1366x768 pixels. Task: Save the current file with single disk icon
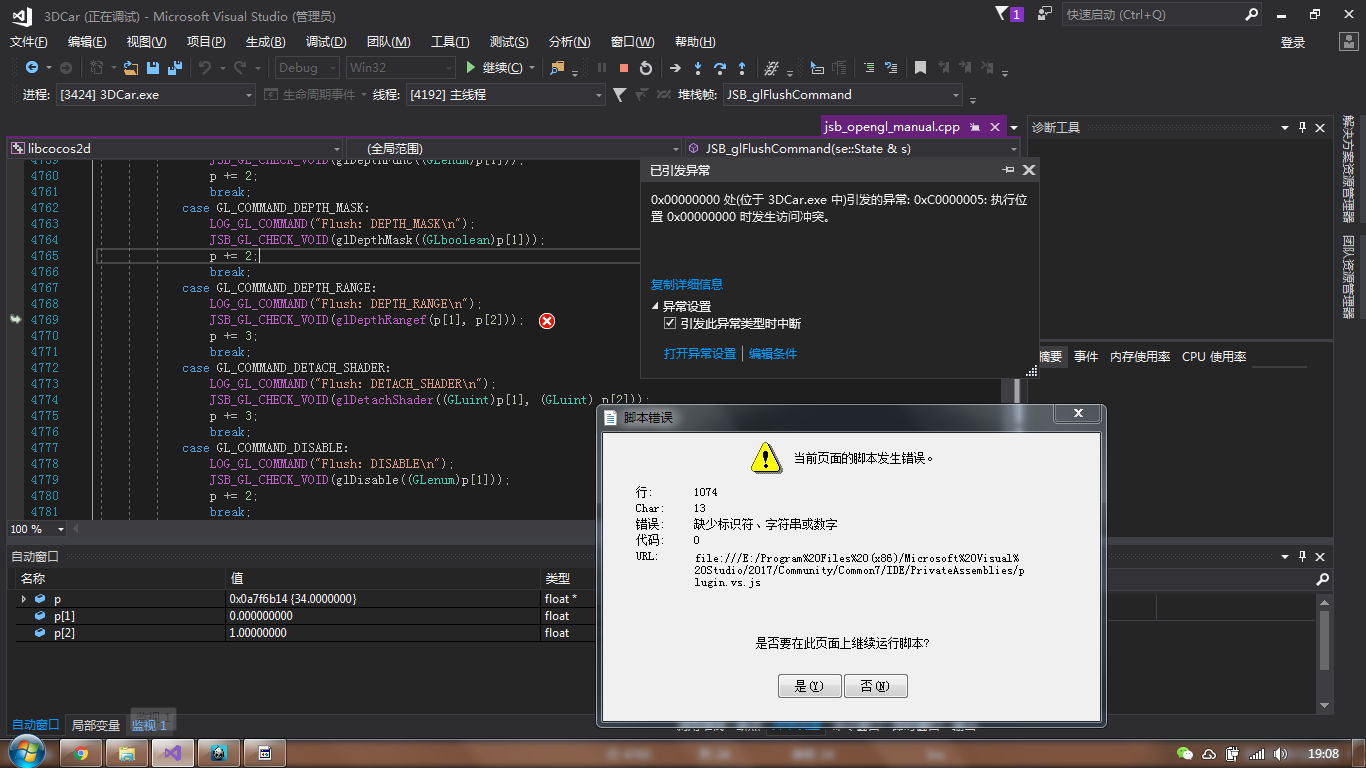tap(153, 68)
